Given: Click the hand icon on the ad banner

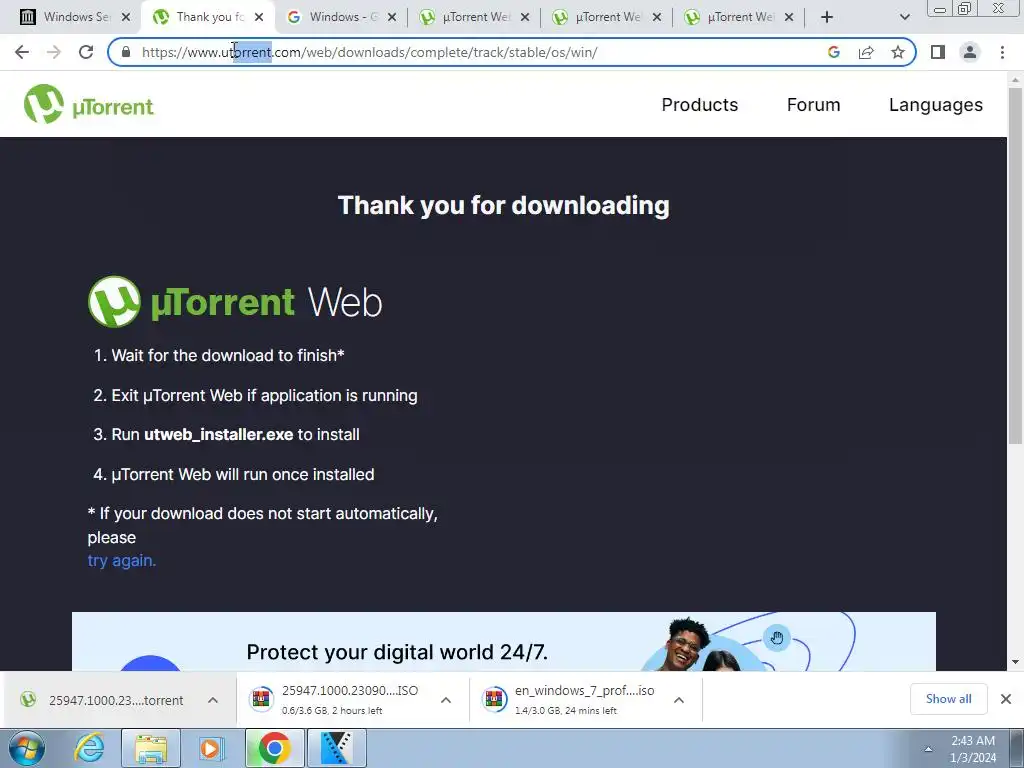Looking at the screenshot, I should pyautogui.click(x=776, y=637).
